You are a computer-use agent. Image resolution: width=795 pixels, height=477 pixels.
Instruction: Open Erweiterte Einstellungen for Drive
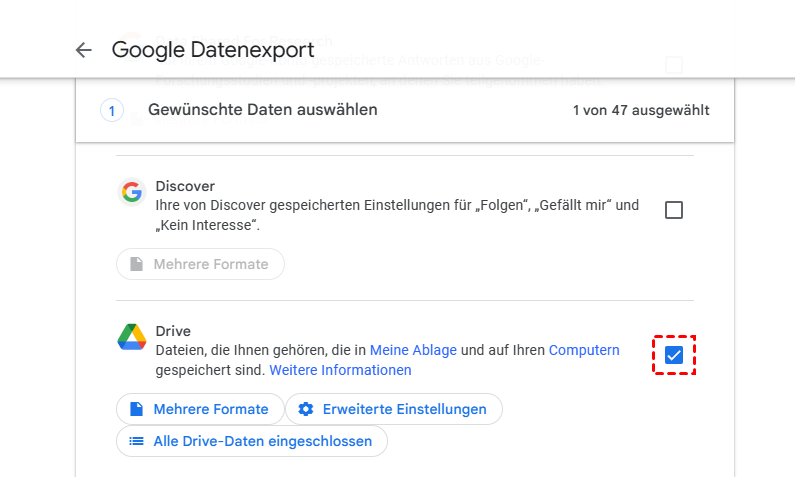394,409
